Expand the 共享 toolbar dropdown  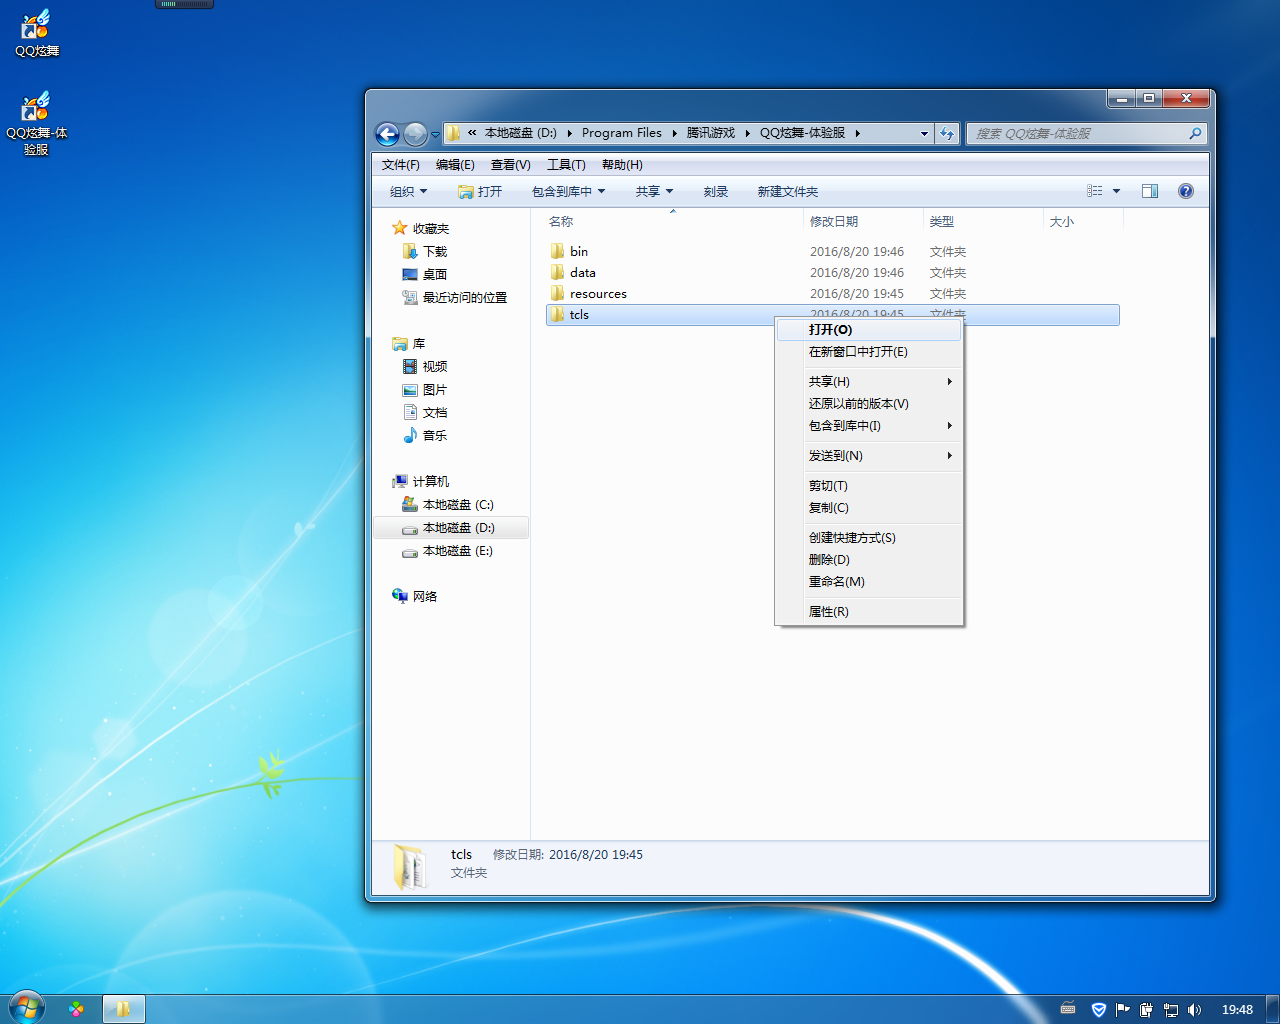pyautogui.click(x=669, y=191)
